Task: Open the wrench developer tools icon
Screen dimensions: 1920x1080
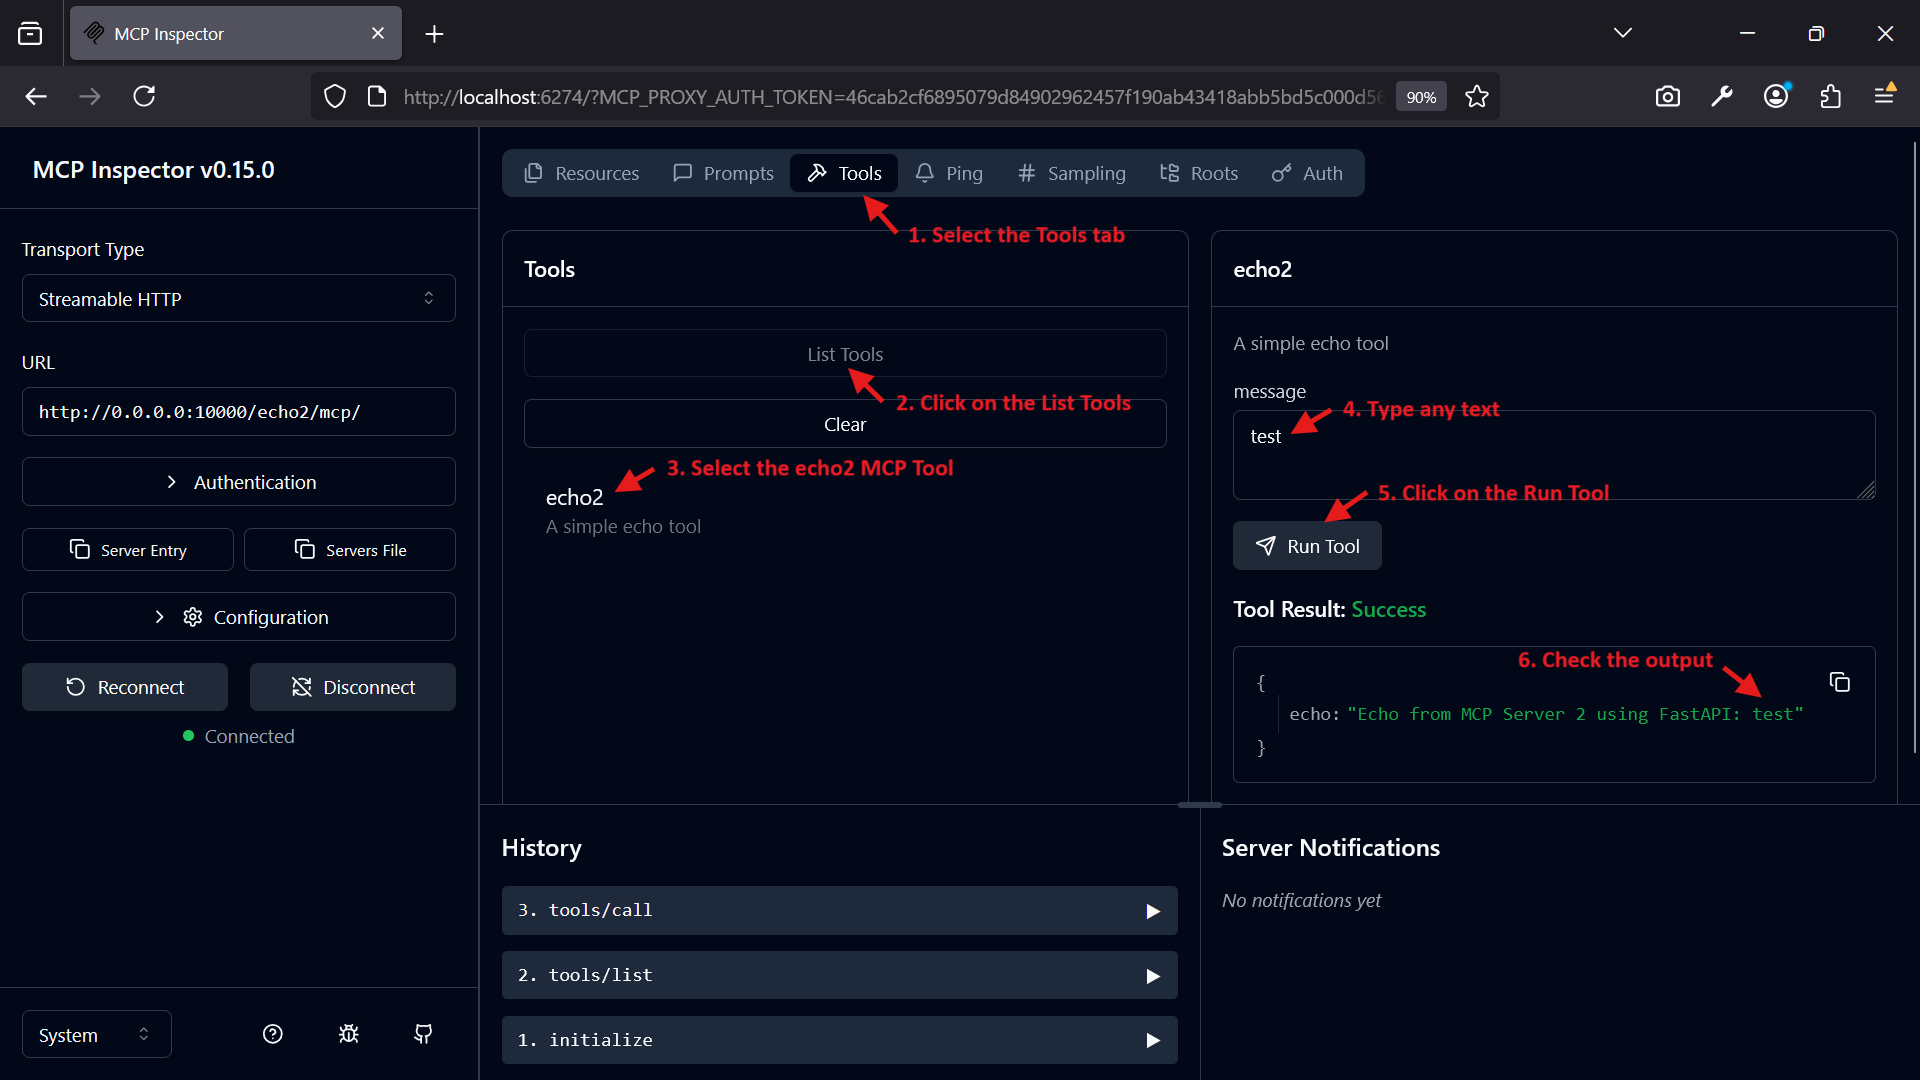Action: (1722, 96)
